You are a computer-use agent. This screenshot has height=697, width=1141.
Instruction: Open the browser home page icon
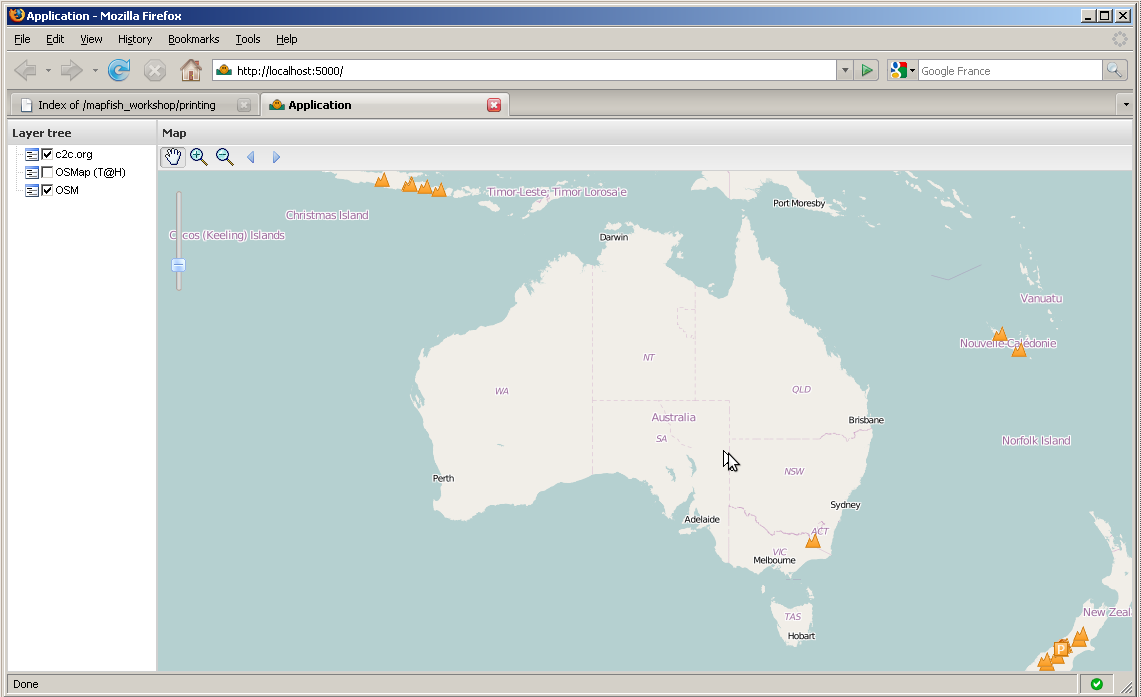[x=191, y=71]
